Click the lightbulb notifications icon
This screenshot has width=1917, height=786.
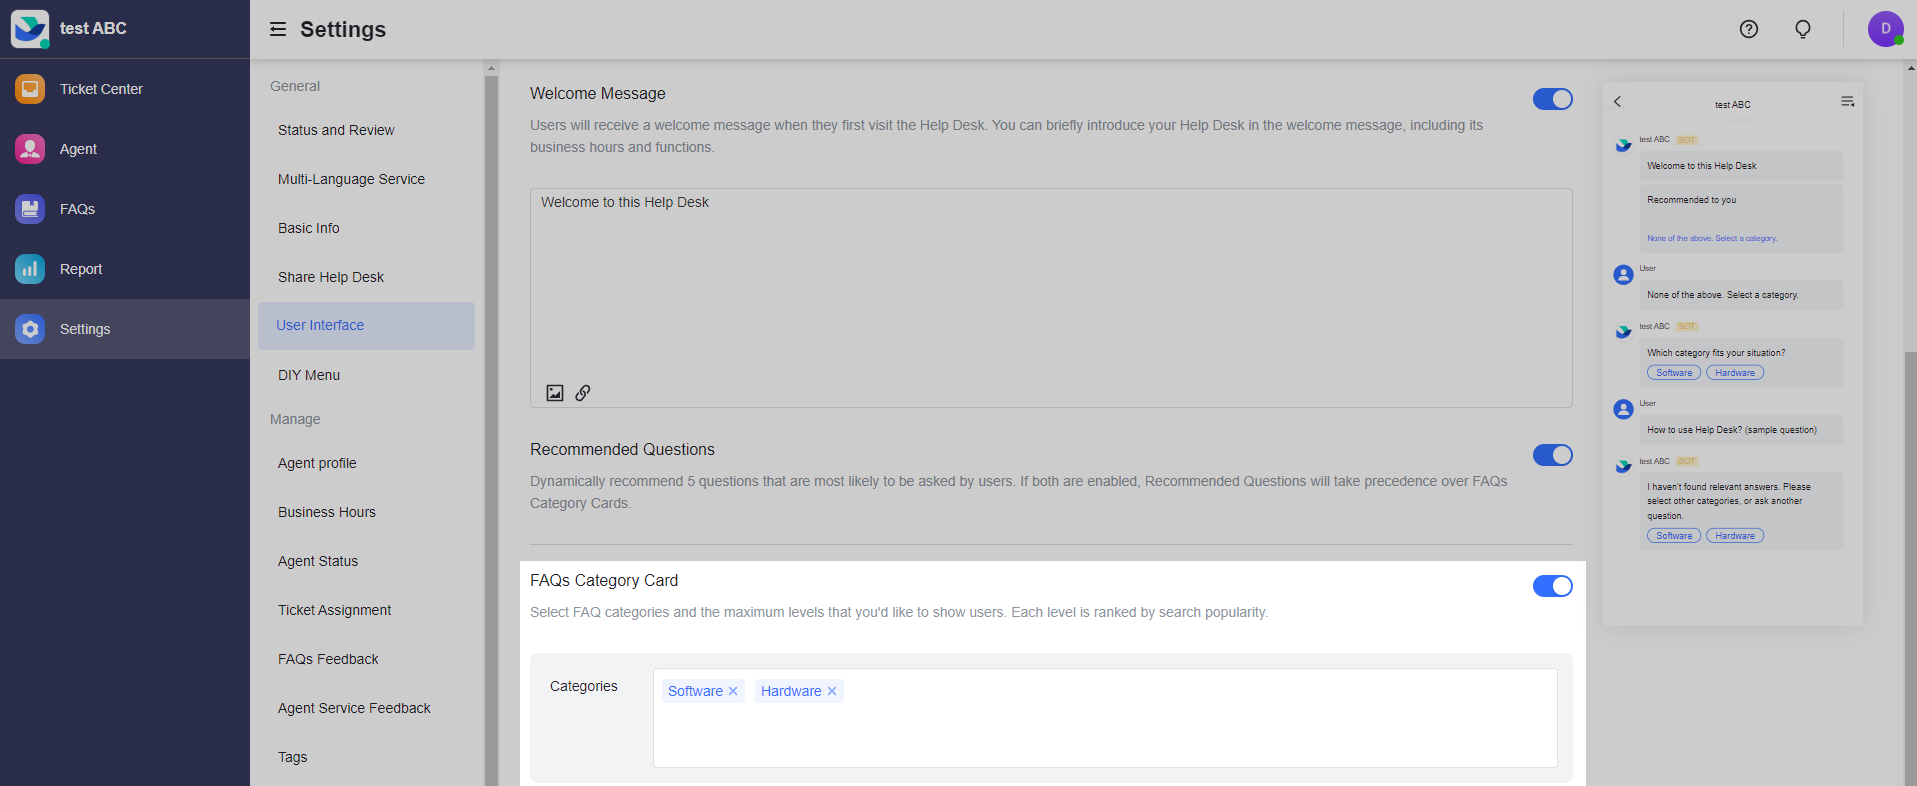[1803, 29]
